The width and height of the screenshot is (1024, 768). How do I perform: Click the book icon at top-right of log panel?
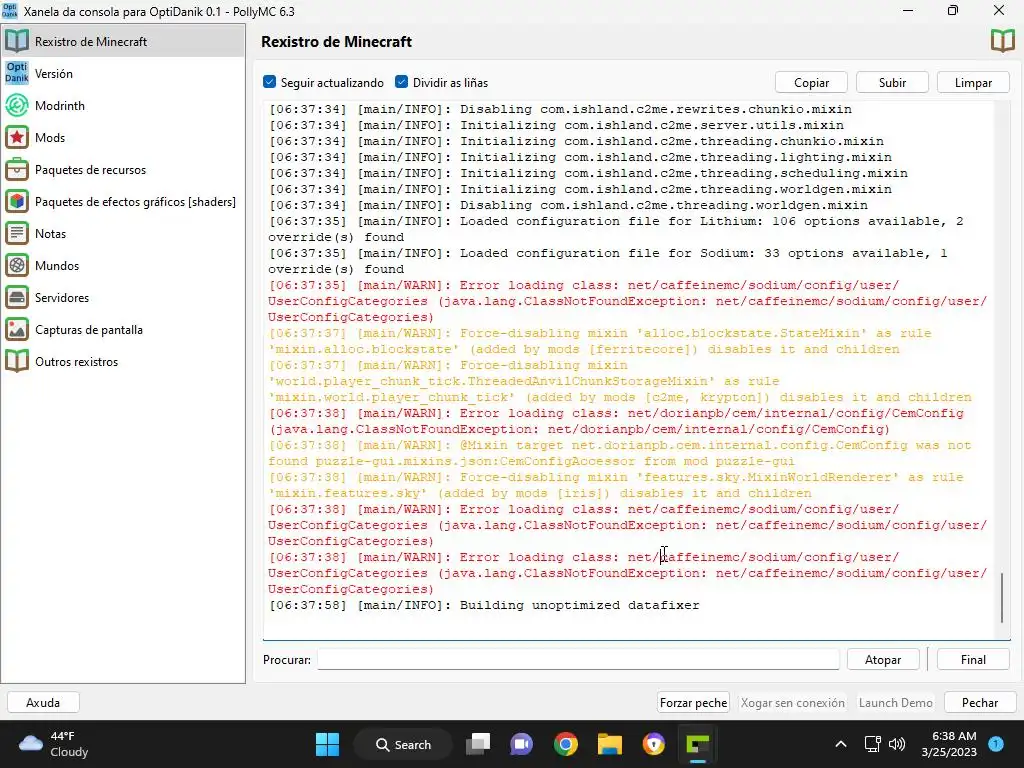tap(1002, 41)
